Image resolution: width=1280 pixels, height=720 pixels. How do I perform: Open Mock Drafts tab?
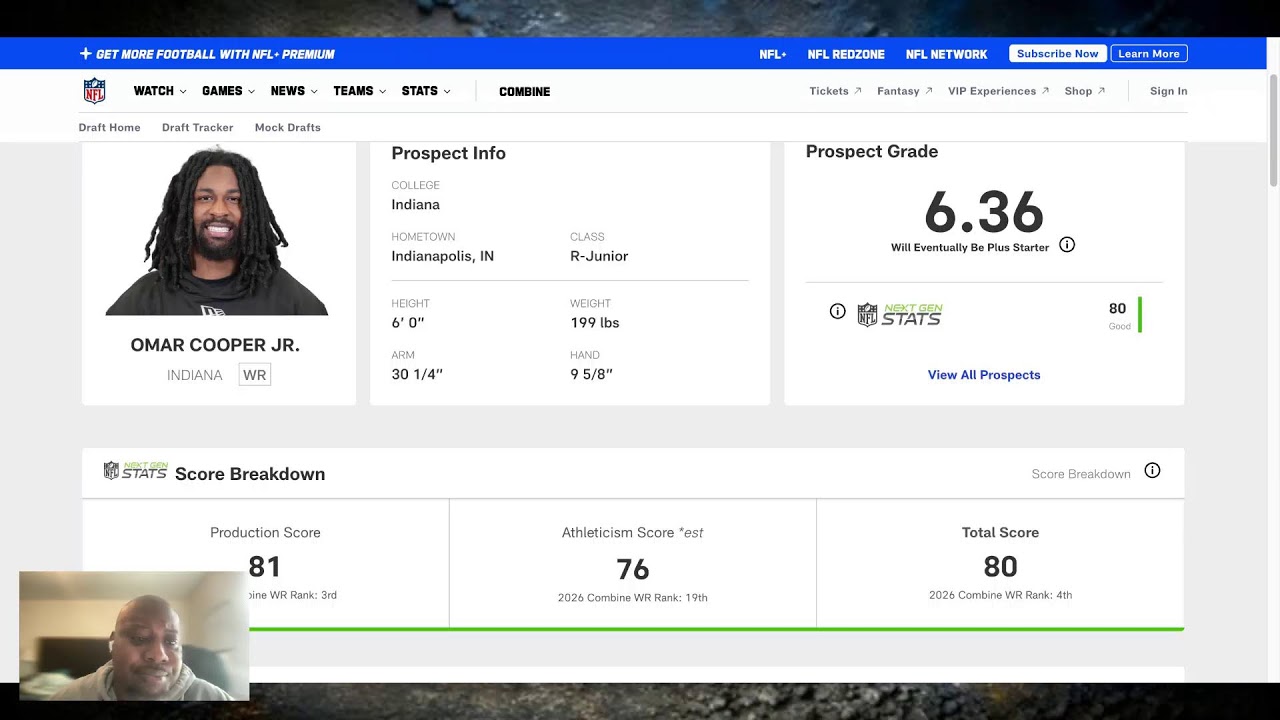(x=288, y=127)
